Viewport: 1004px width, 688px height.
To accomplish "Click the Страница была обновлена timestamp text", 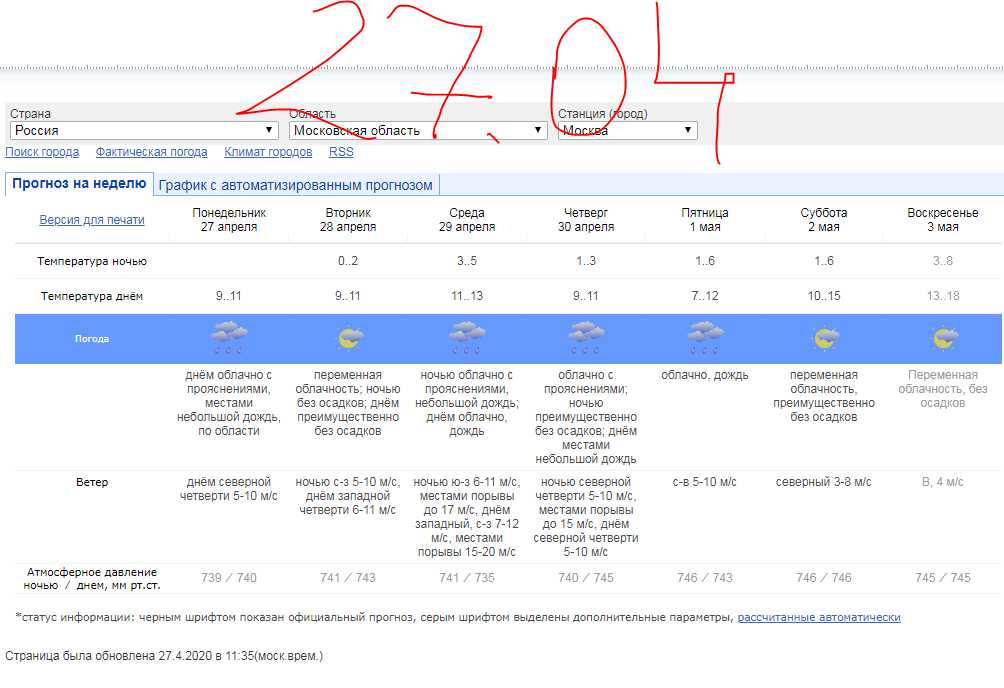I will pyautogui.click(x=164, y=656).
